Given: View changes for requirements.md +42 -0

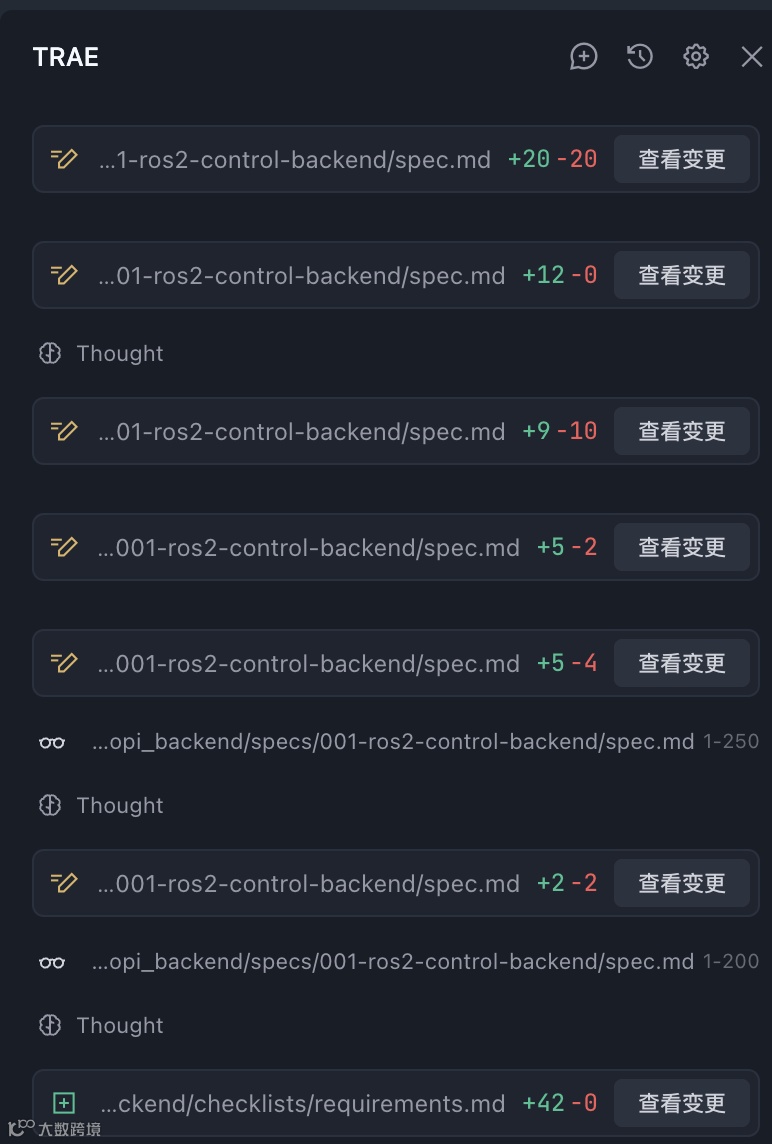Looking at the screenshot, I should [682, 1103].
